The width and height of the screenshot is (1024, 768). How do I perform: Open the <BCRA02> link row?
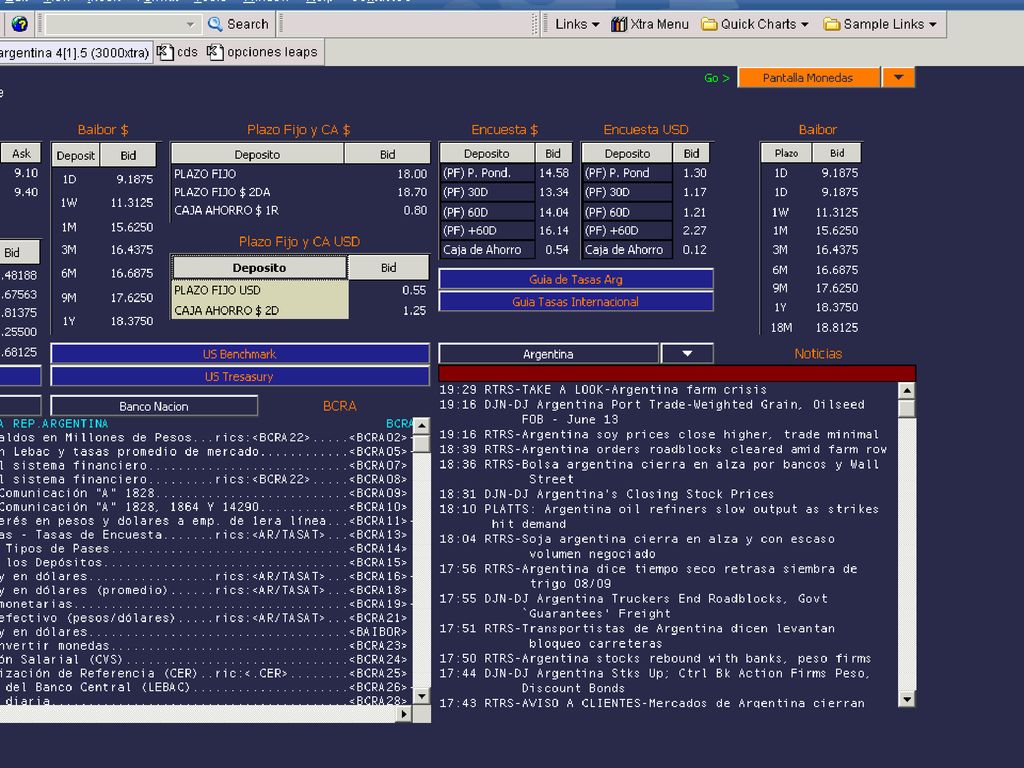[x=204, y=438]
